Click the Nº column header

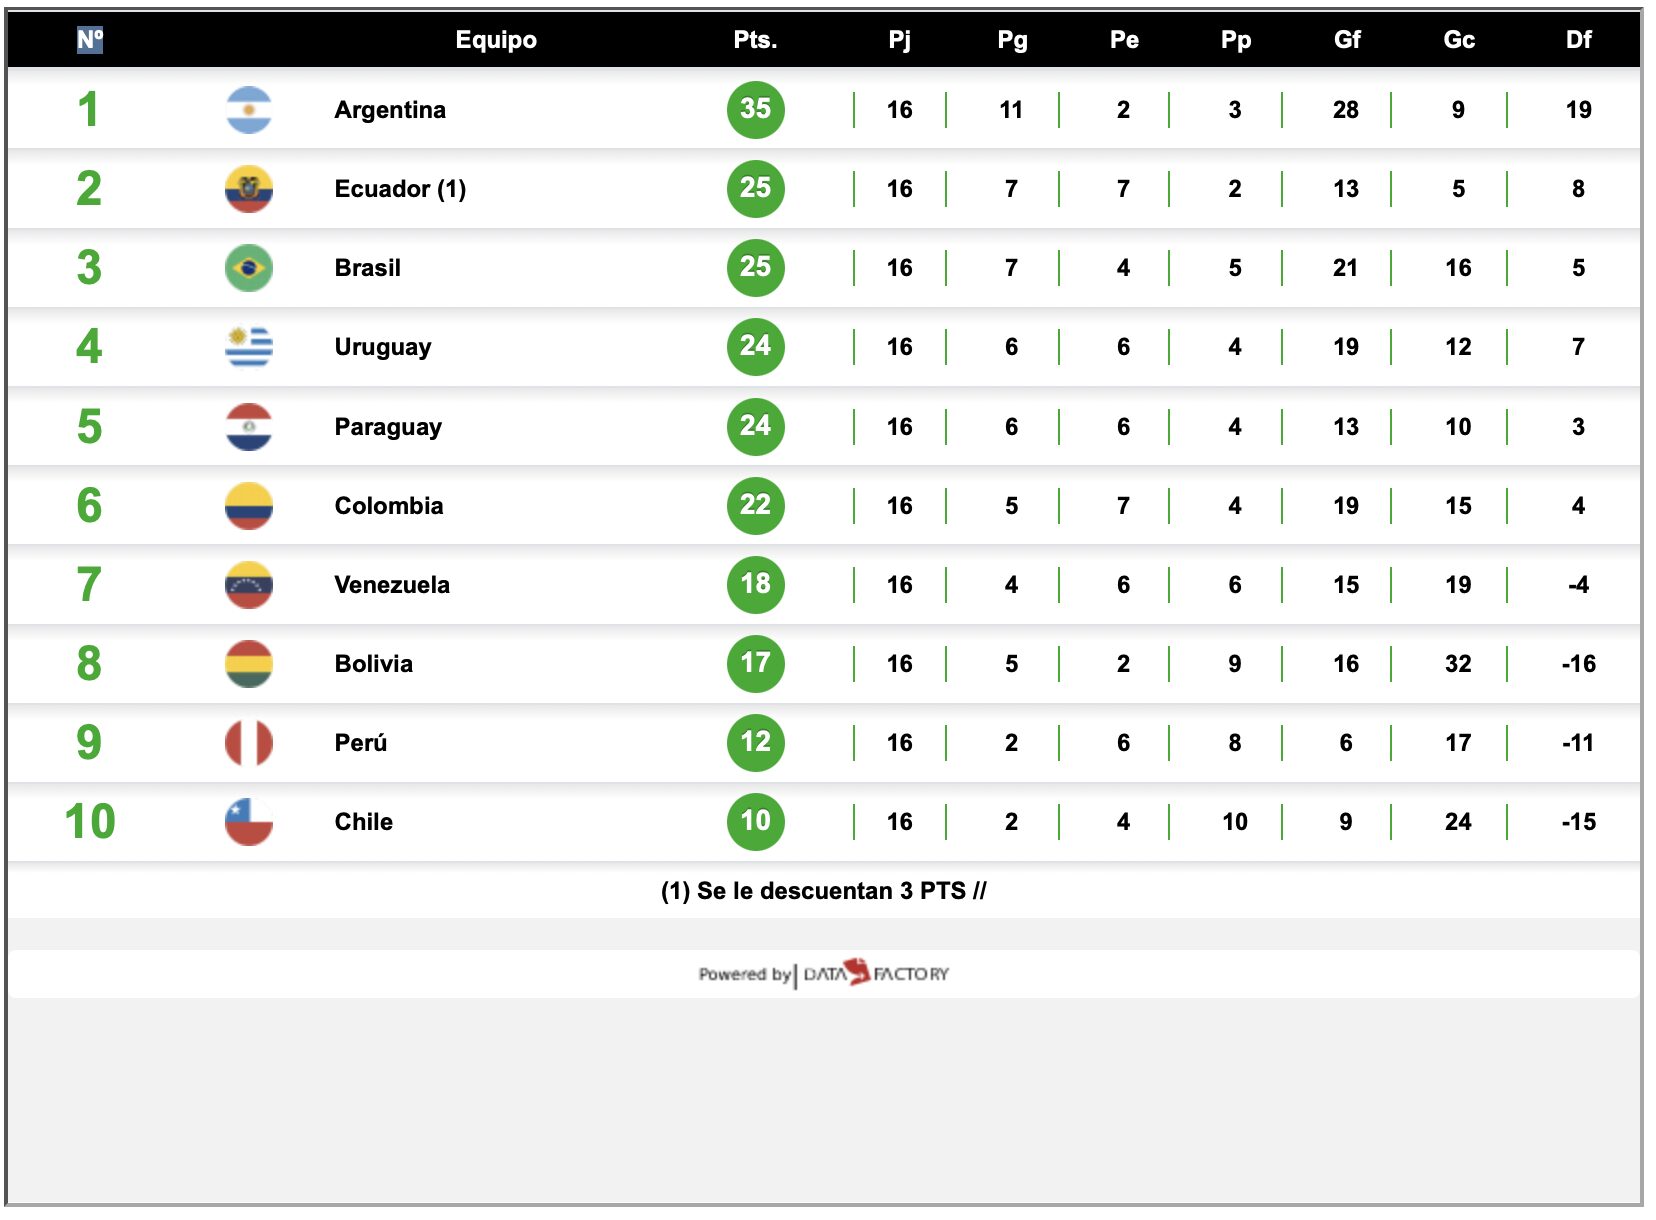90,40
